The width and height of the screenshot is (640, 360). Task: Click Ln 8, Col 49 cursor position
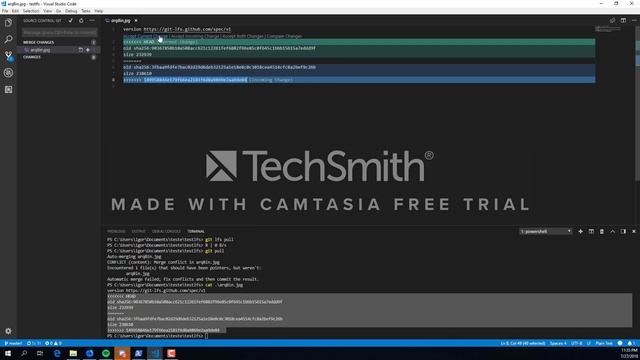coord(523,343)
